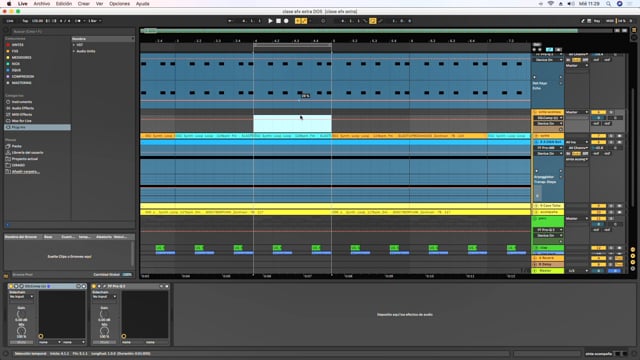Arm the Arrangement Record button
This screenshot has height=360, width=640.
tap(286, 21)
